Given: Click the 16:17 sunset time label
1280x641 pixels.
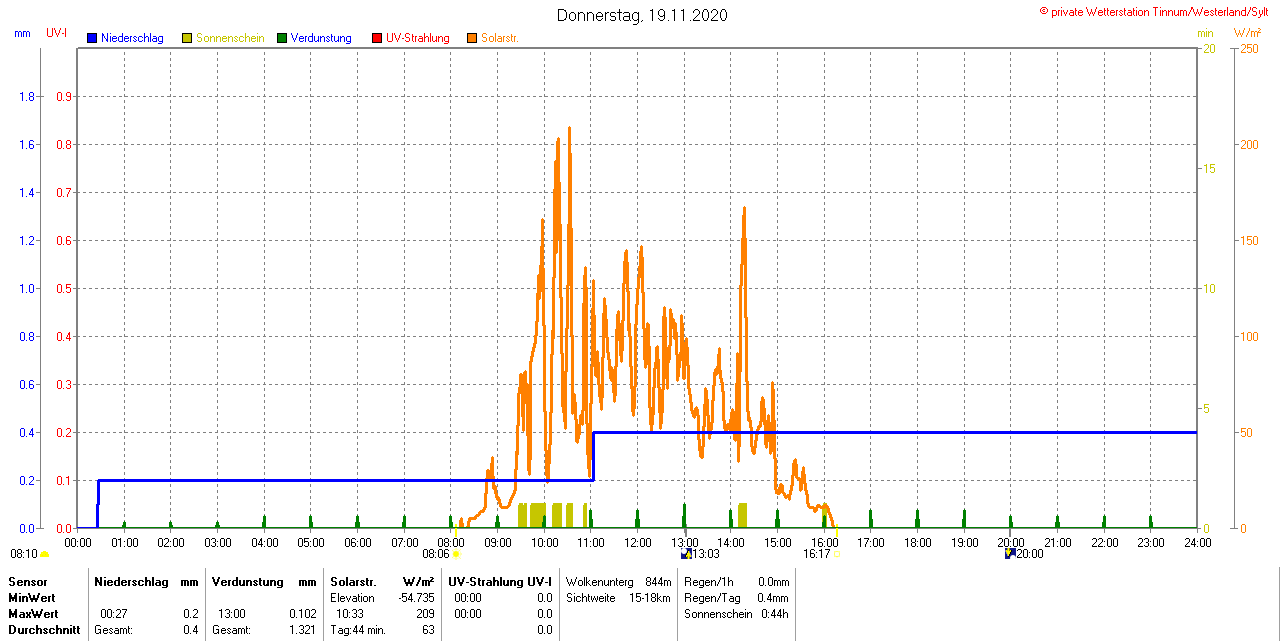Looking at the screenshot, I should (x=817, y=554).
